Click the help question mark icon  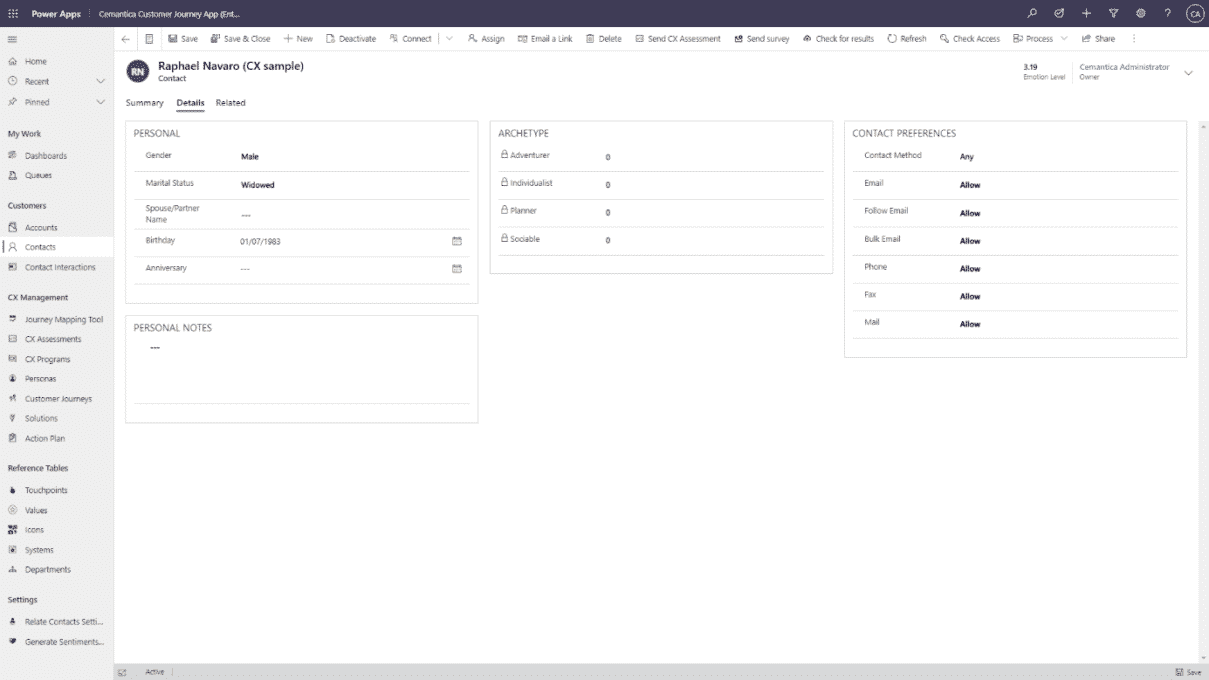tap(1167, 14)
